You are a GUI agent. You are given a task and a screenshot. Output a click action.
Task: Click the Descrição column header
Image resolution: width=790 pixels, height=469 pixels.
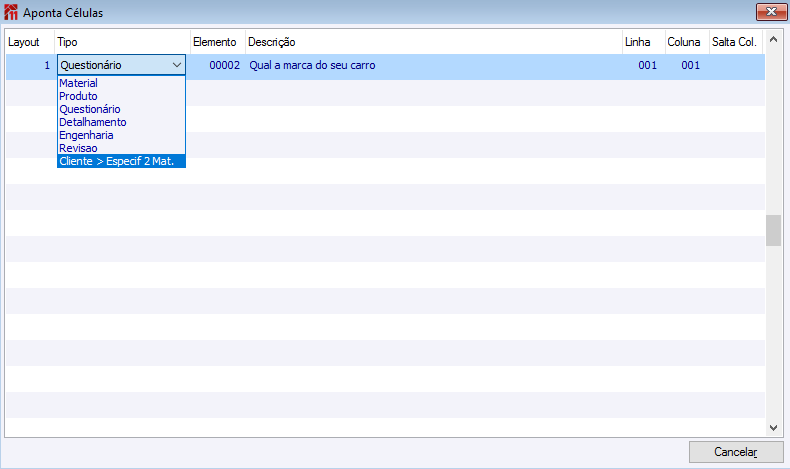pos(434,42)
